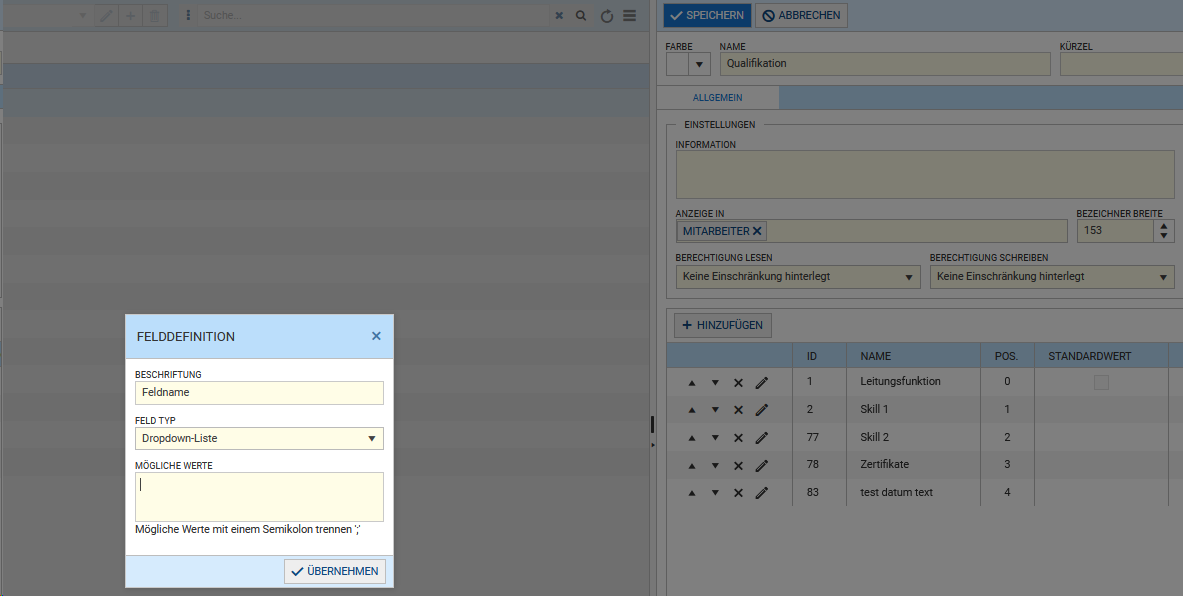Image resolution: width=1183 pixels, height=596 pixels.
Task: Delete the Zertifikate row
Action: click(x=738, y=465)
